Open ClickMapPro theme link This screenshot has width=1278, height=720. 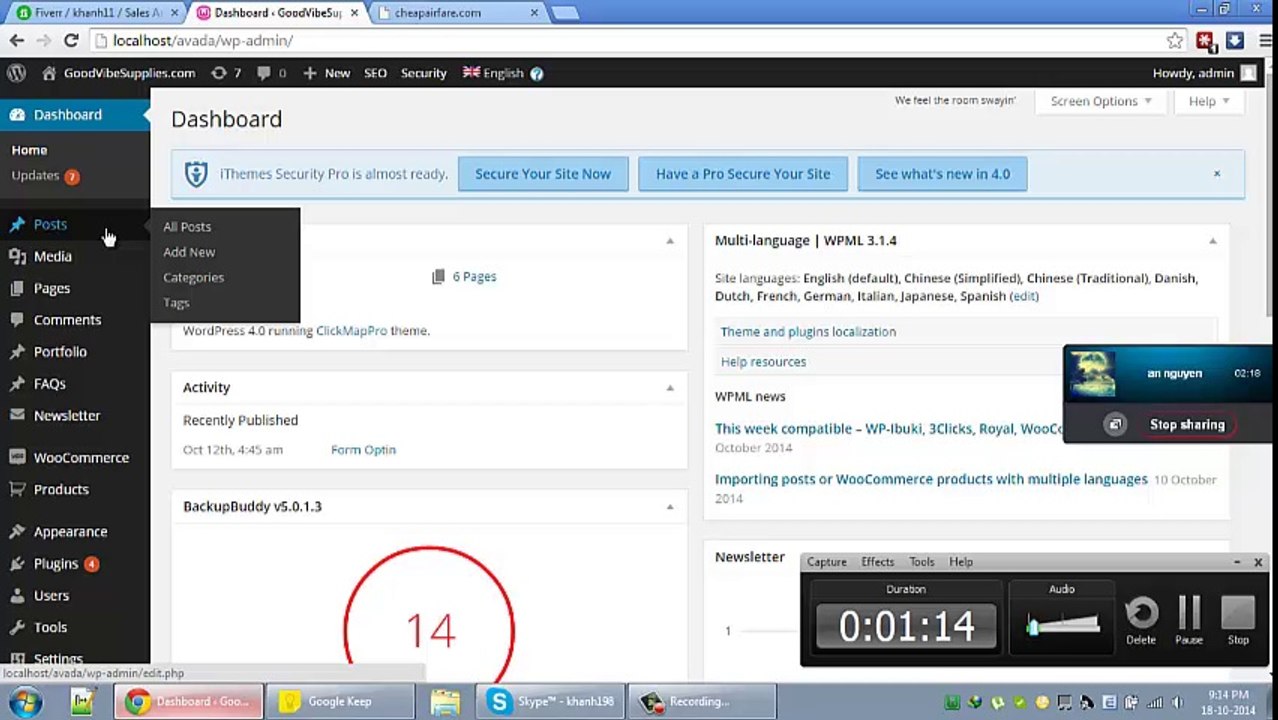pos(351,331)
